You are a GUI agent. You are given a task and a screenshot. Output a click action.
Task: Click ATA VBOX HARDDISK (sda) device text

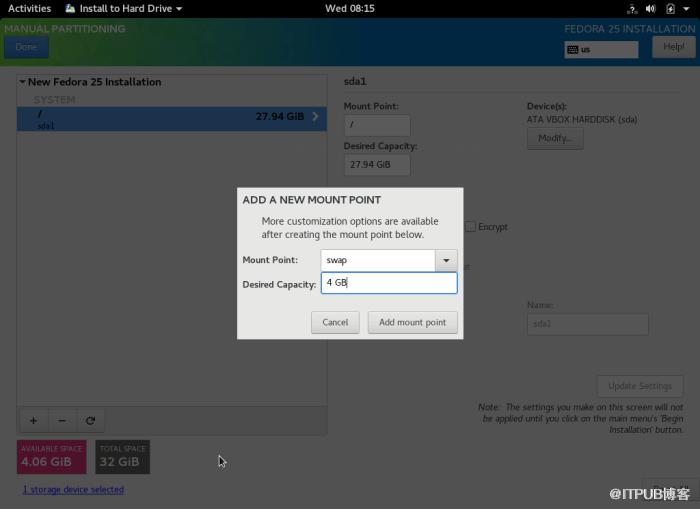click(582, 120)
